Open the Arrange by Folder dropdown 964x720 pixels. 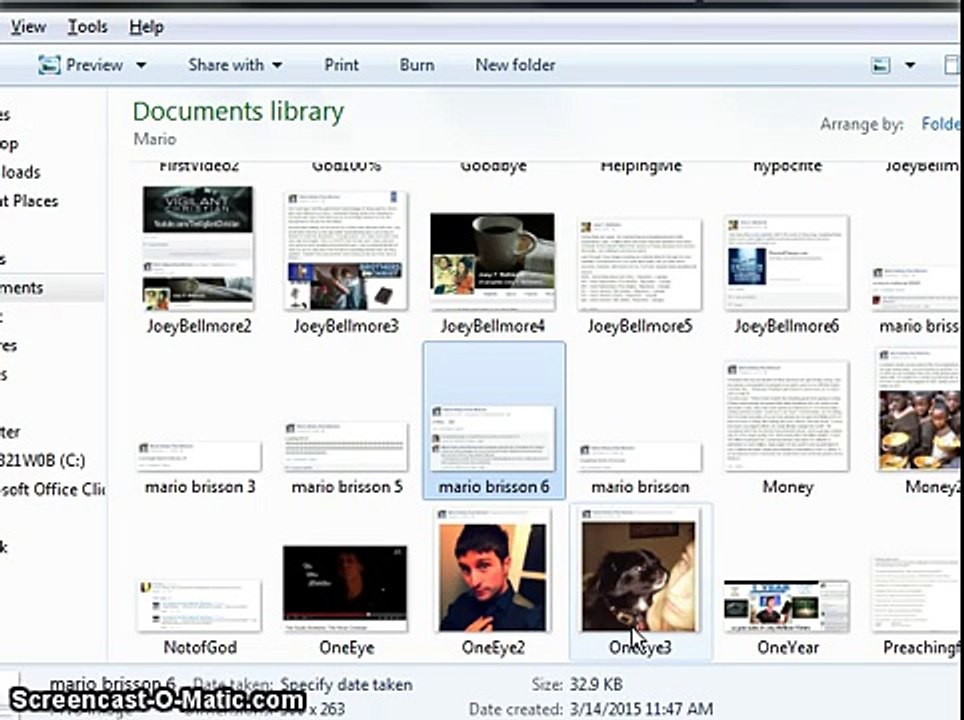[941, 124]
